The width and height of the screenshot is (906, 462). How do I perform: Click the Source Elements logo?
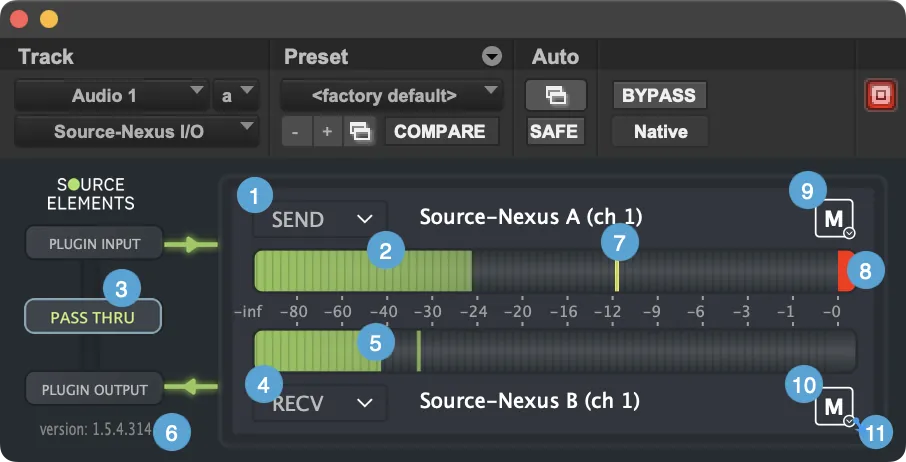pos(91,194)
